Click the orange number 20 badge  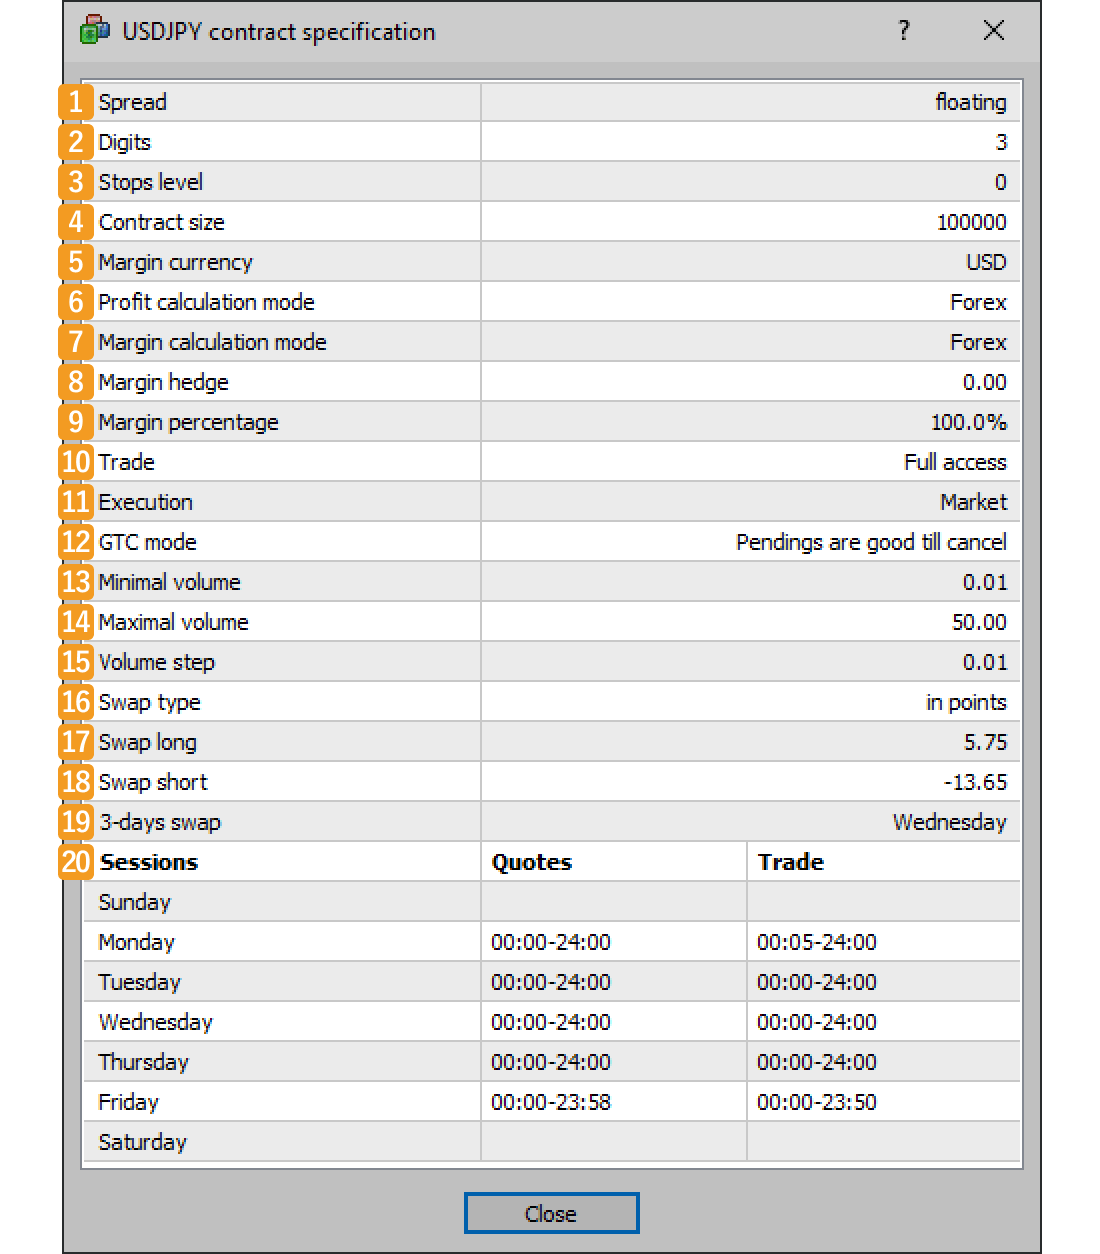point(75,862)
